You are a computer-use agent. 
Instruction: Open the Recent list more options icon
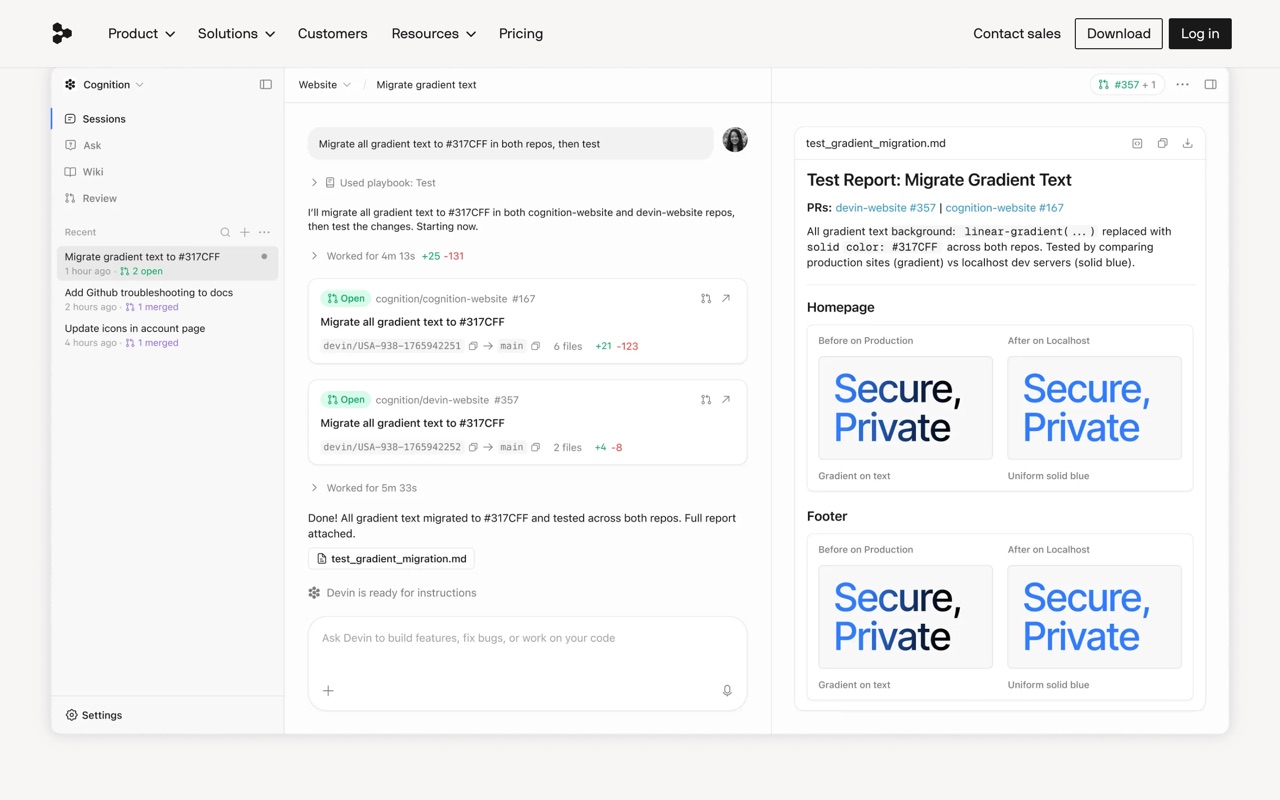(x=264, y=232)
